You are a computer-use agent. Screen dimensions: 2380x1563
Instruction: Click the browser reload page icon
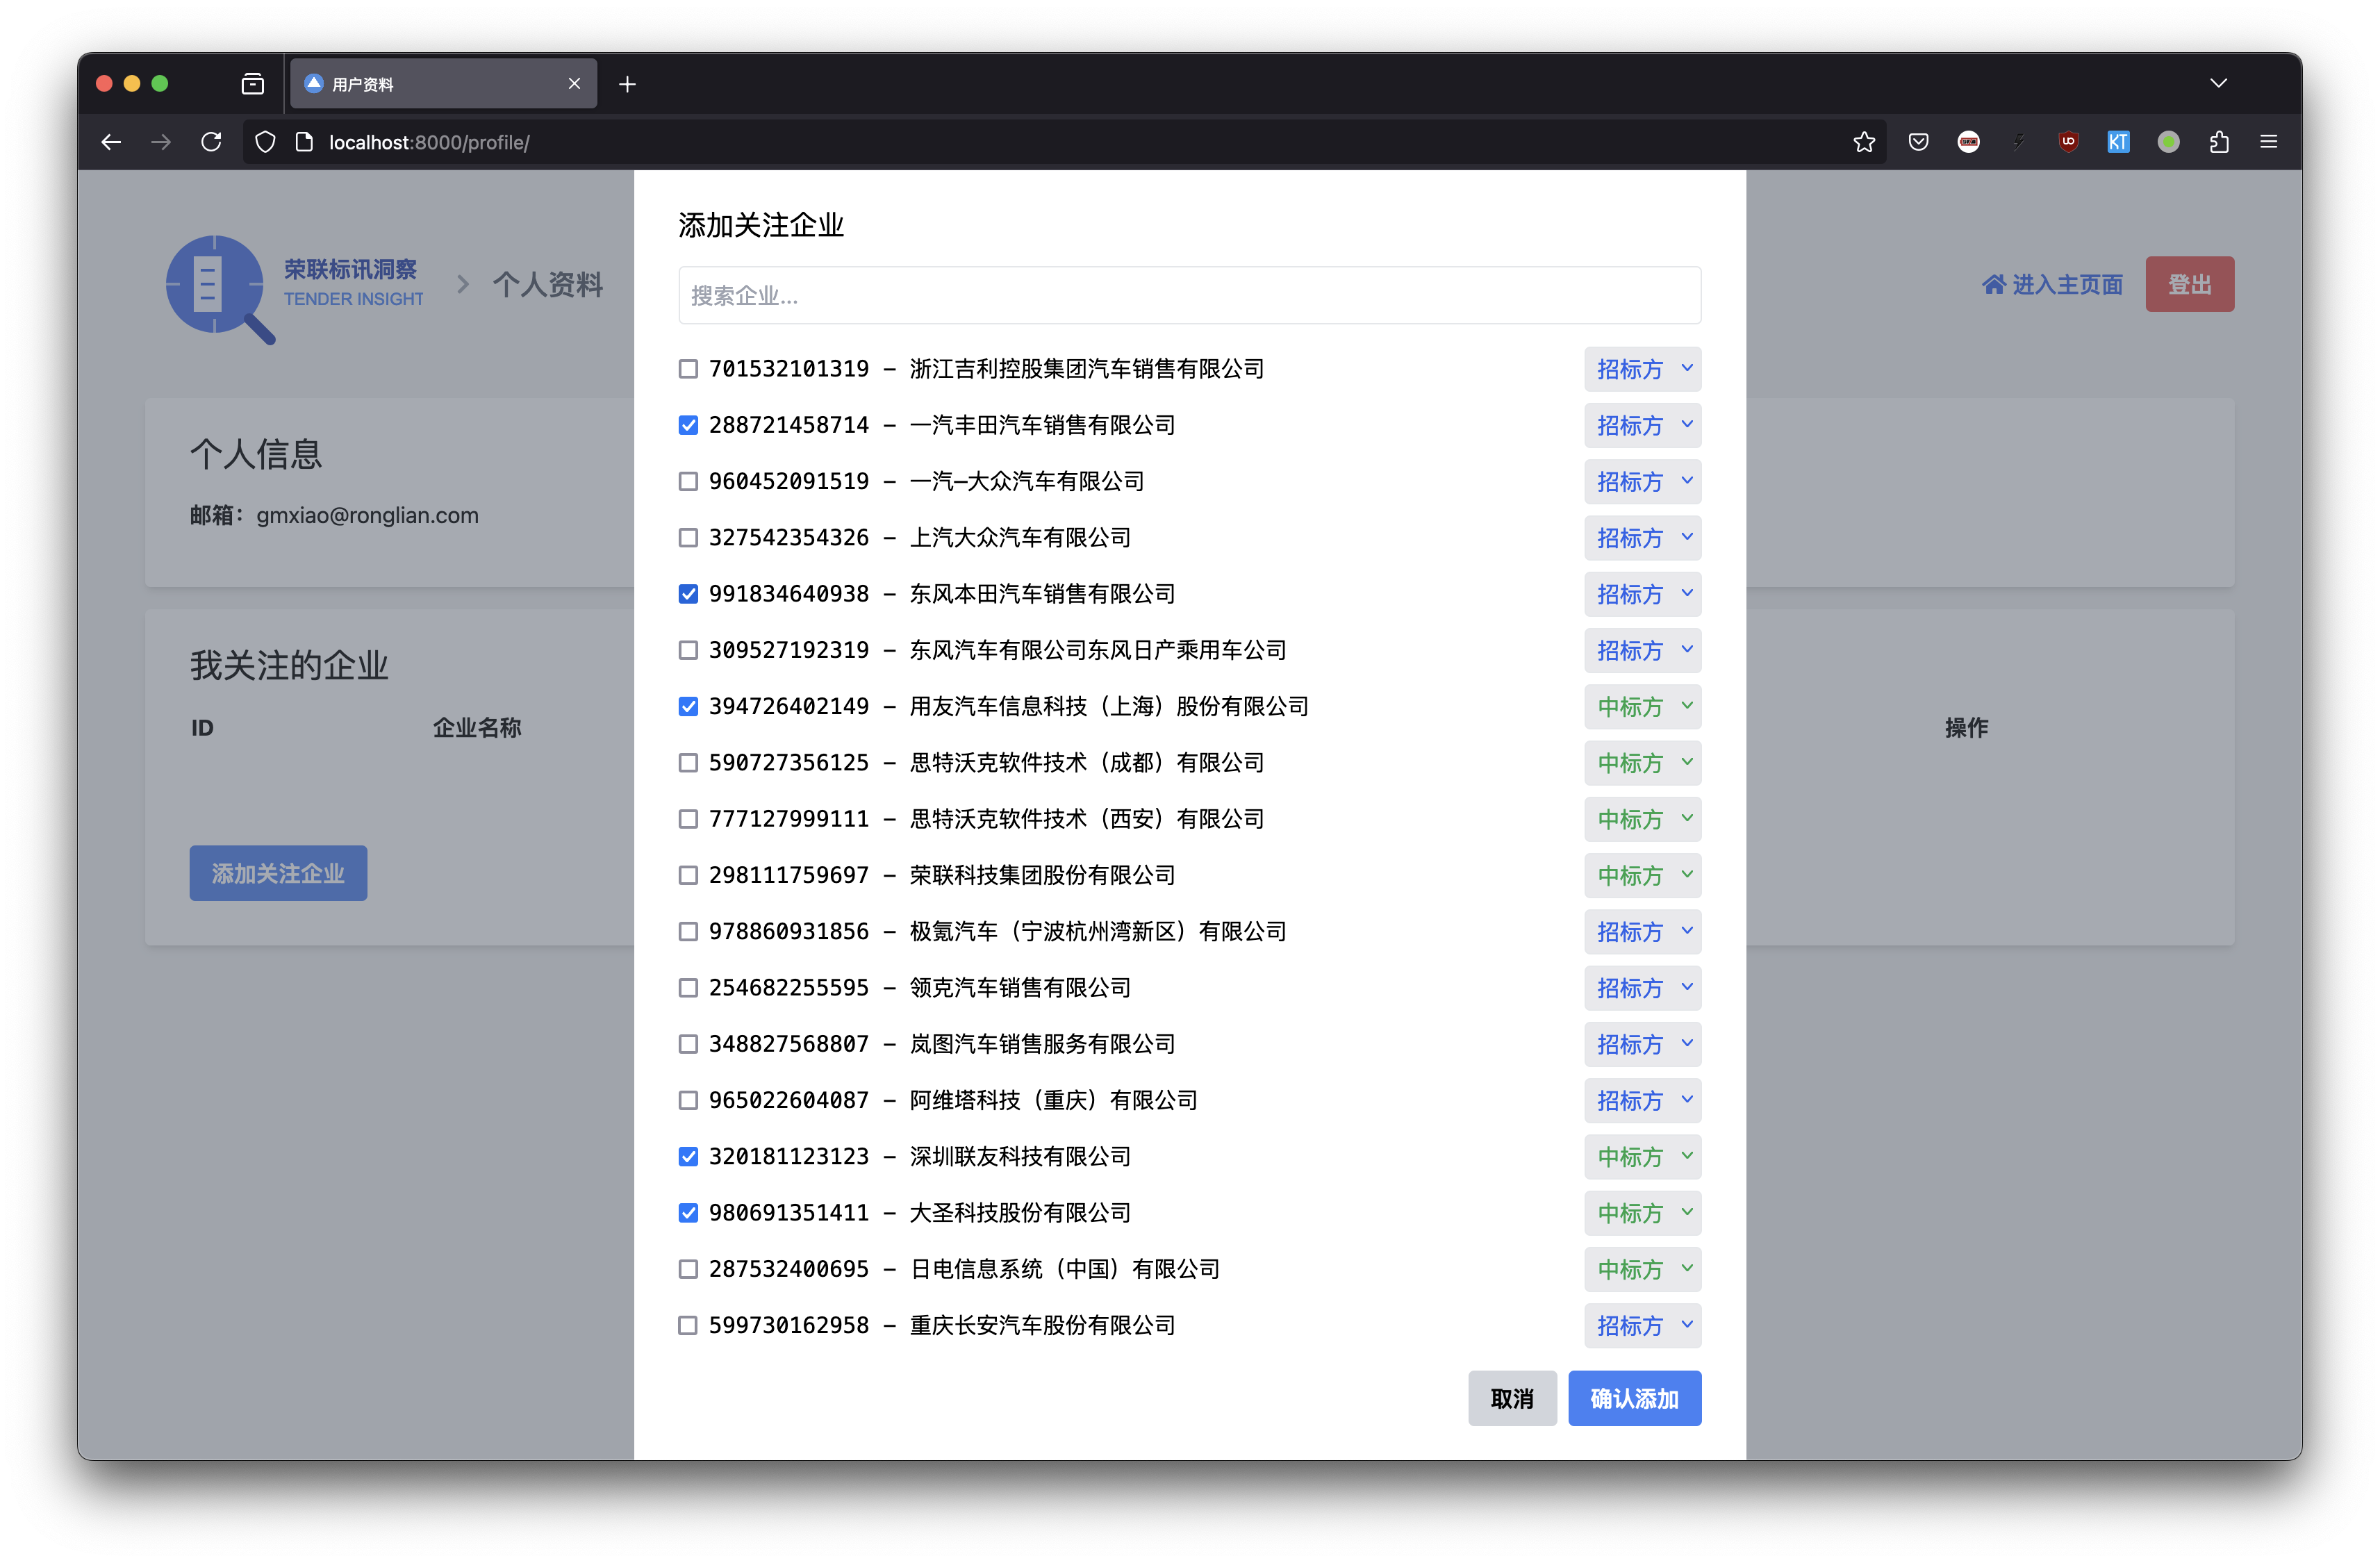pos(211,142)
